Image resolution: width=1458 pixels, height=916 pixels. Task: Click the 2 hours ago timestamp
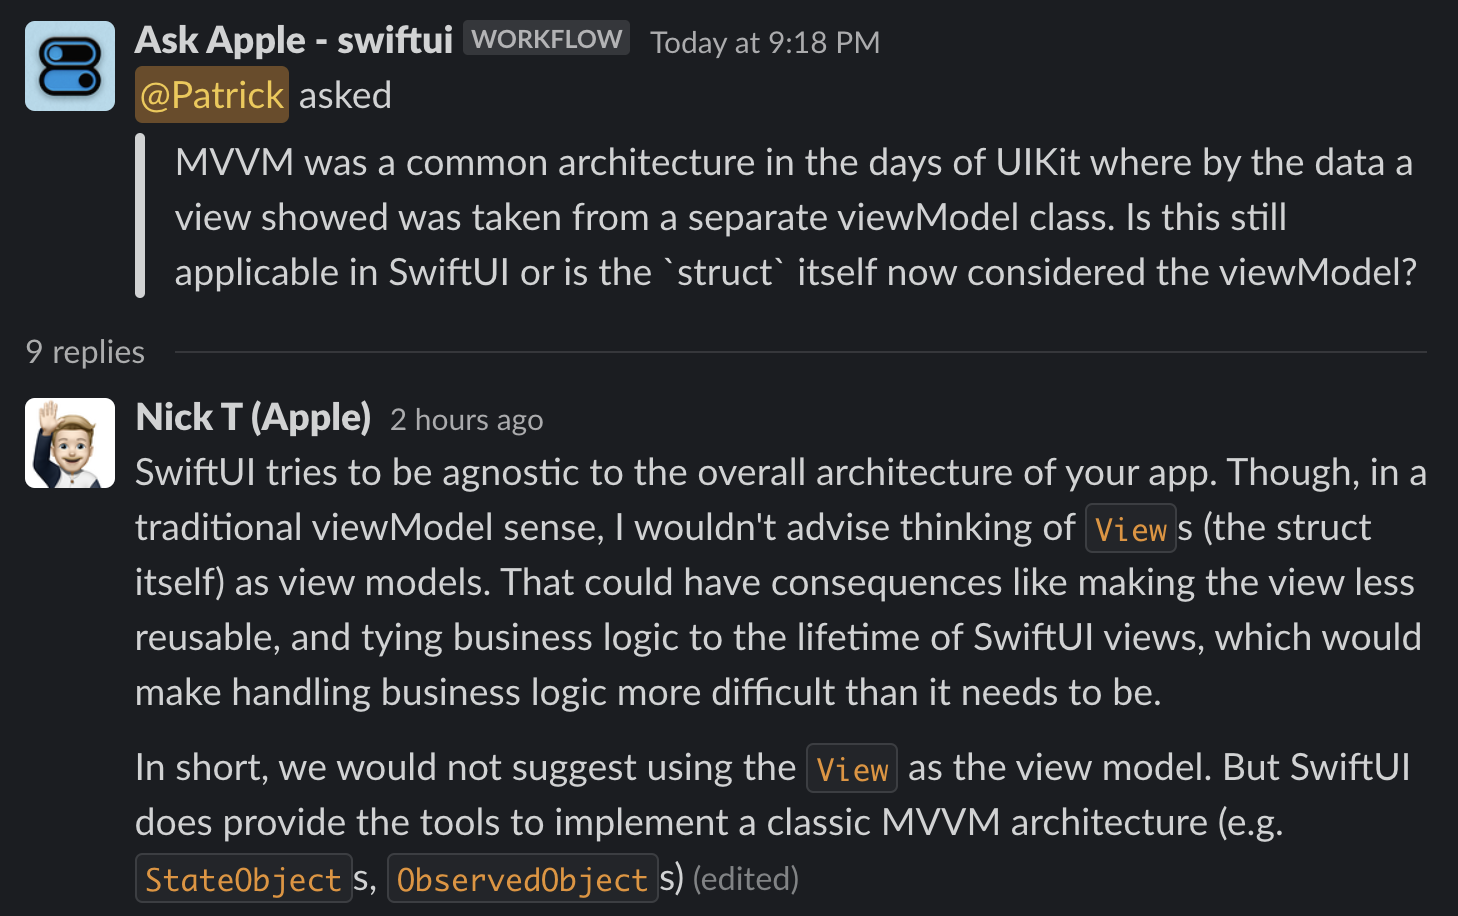point(466,420)
